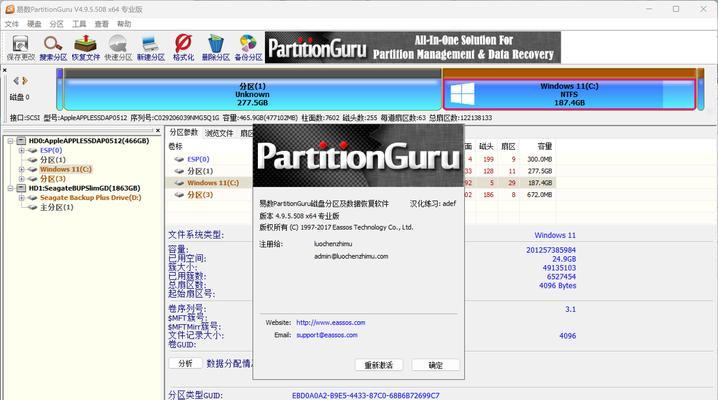
Task: Click the 4096 Bytes cluster size value
Action: coord(557,286)
